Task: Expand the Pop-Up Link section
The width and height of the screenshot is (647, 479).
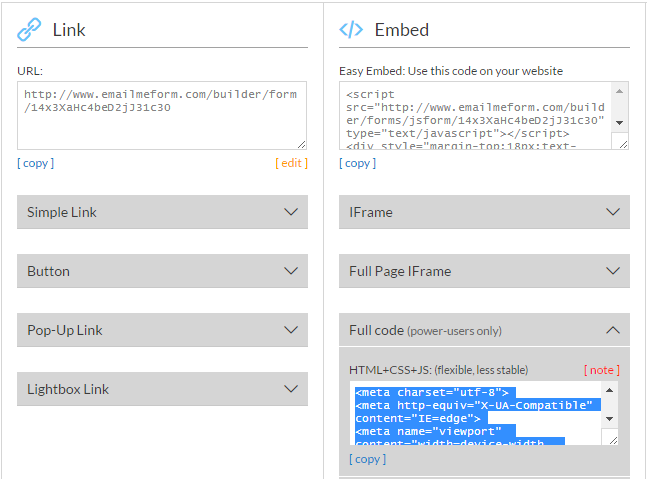Action: click(x=162, y=330)
